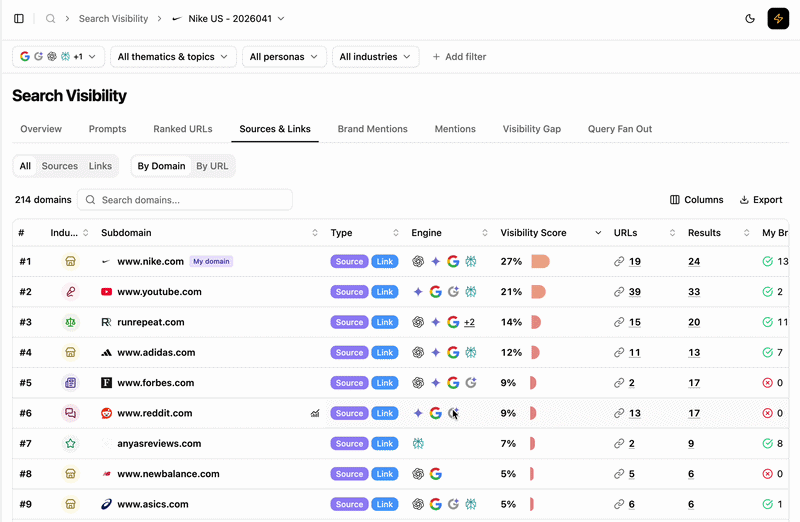Select the Sources filter toggle
800x522 pixels.
click(x=60, y=166)
